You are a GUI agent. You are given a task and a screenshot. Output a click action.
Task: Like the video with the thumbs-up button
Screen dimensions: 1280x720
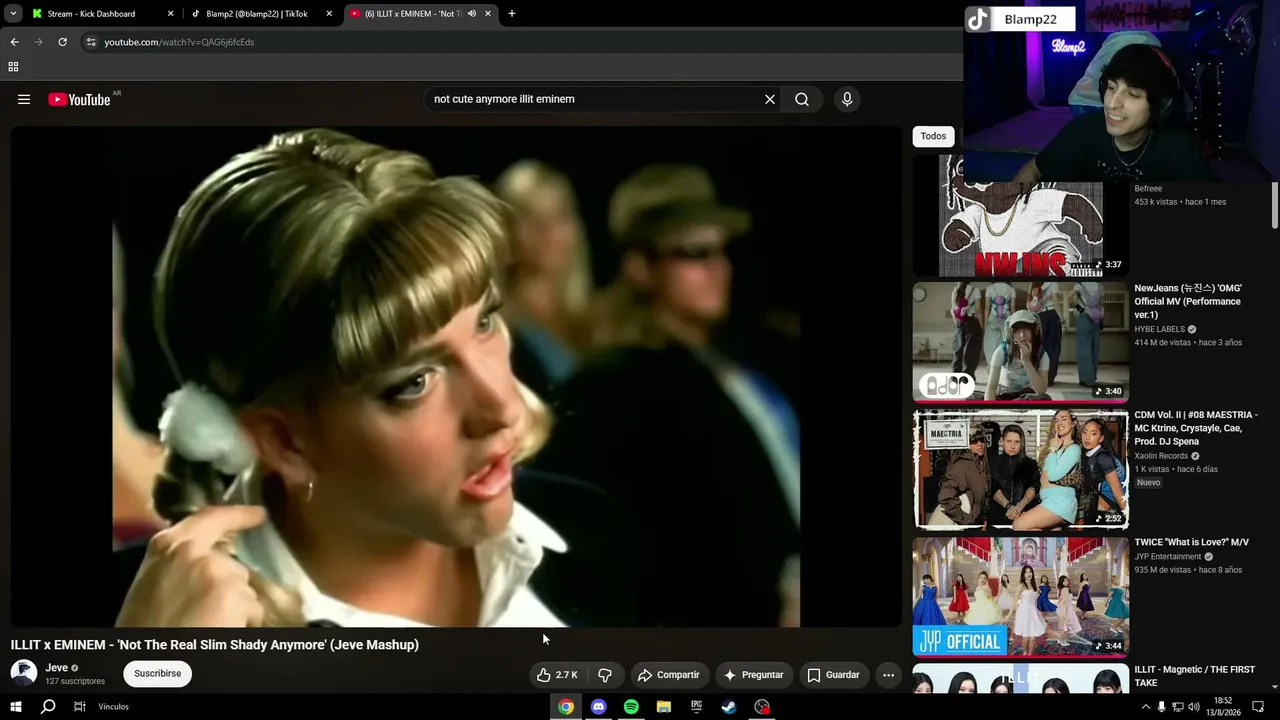[557, 675]
